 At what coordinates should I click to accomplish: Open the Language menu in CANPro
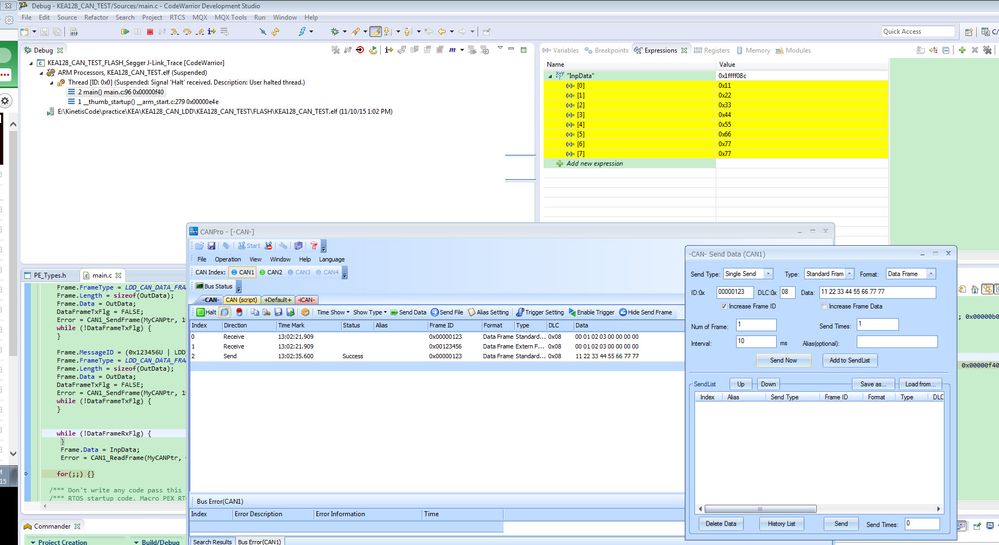(331, 259)
